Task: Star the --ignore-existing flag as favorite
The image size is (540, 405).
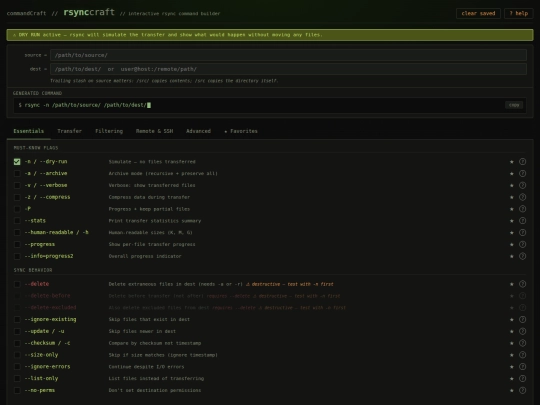Action: pos(511,320)
